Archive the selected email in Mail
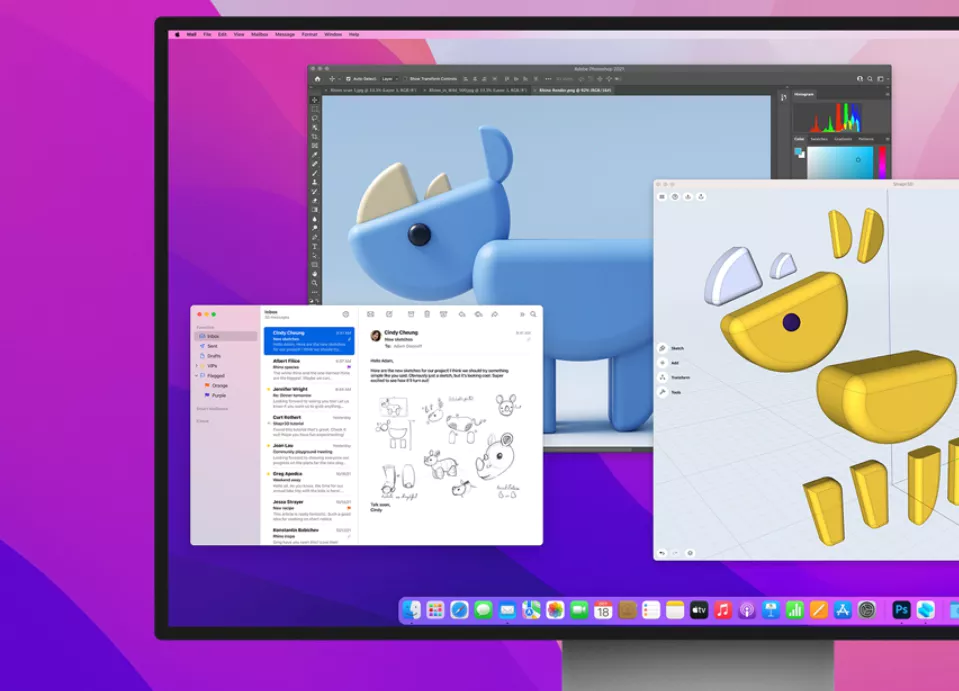Image resolution: width=959 pixels, height=691 pixels. pos(411,314)
